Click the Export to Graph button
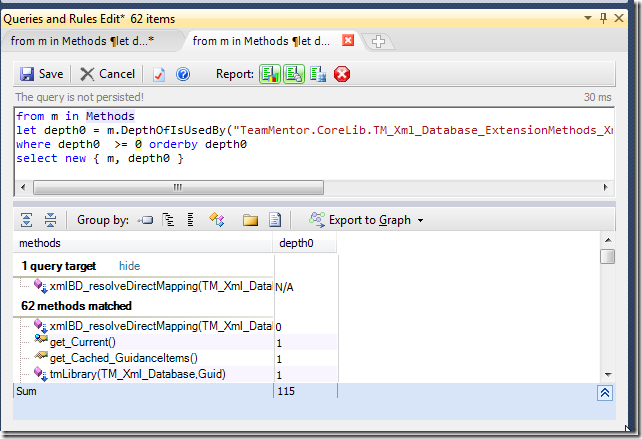 (x=359, y=220)
